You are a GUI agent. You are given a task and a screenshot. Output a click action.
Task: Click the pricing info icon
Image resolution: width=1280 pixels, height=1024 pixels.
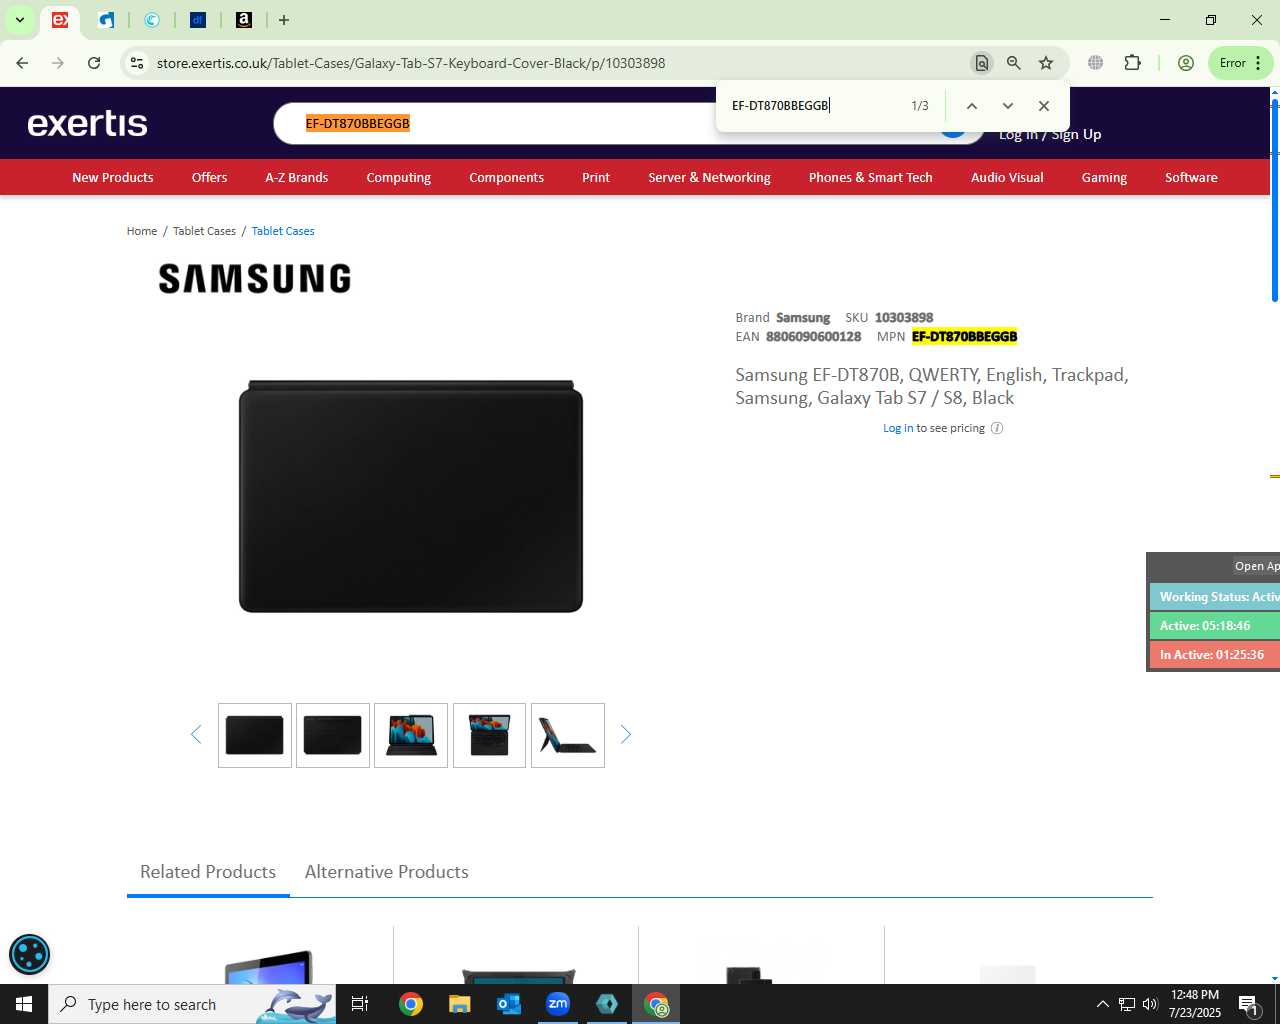click(x=997, y=428)
